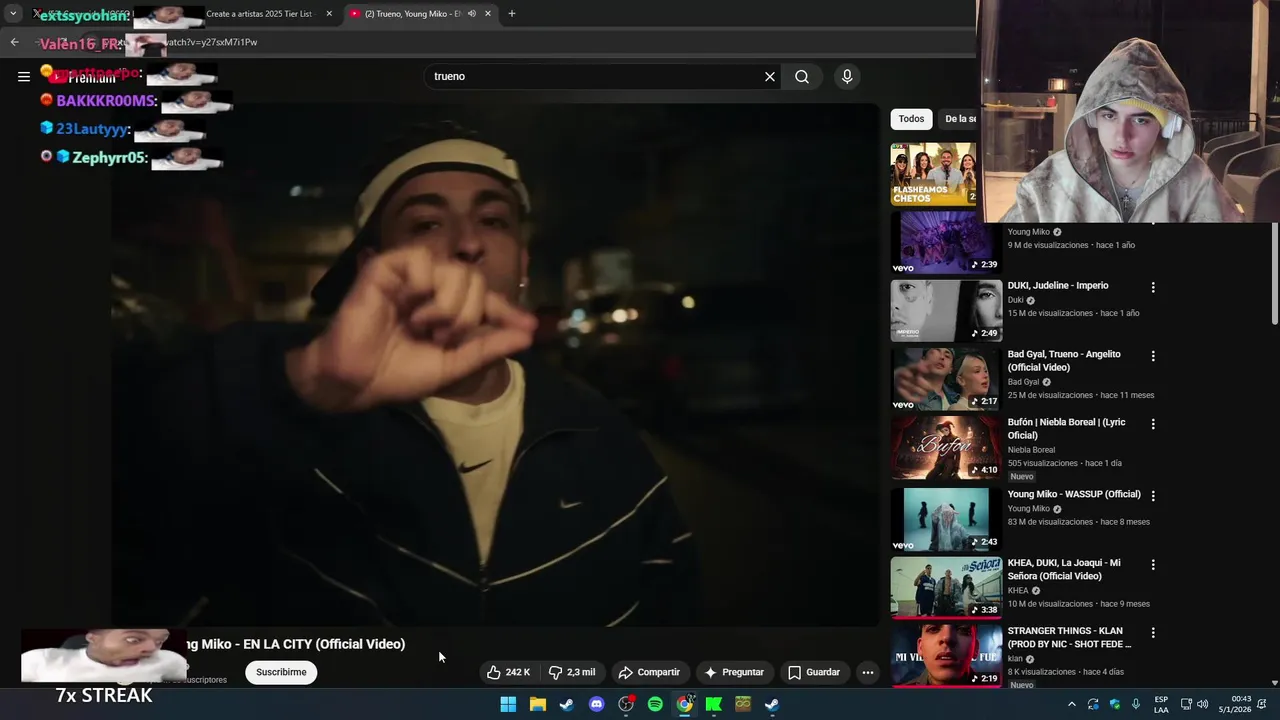Open the 'DUKI, Judeline - Imperio' title
The image size is (1280, 720).
coord(1058,286)
